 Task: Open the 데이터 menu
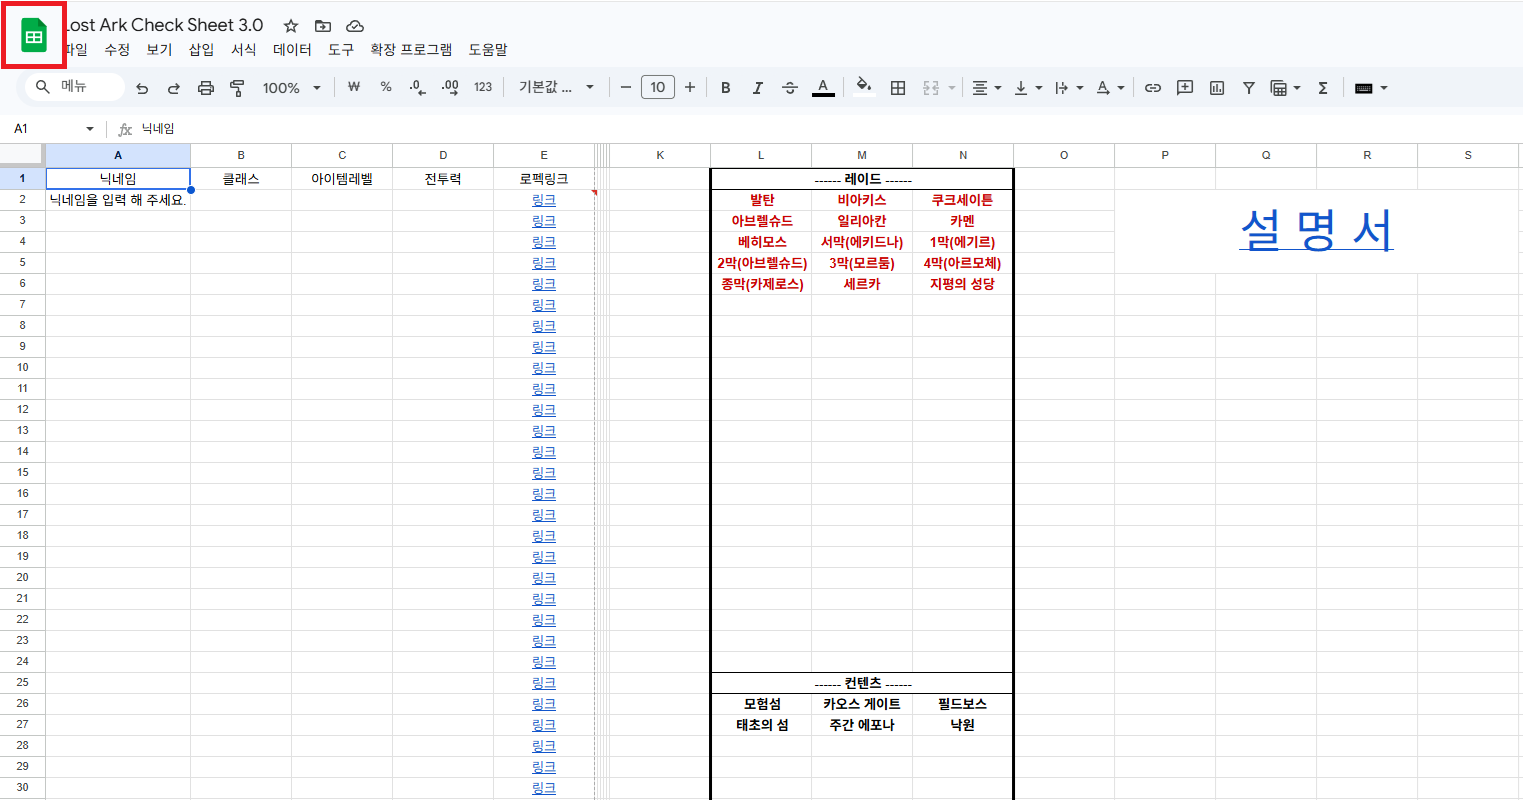pos(292,49)
